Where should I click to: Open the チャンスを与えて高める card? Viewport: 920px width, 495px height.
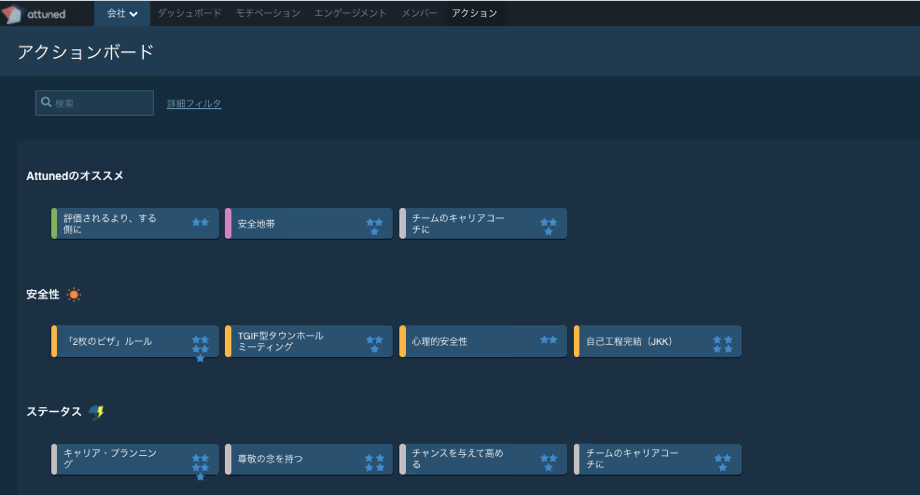pos(483,459)
